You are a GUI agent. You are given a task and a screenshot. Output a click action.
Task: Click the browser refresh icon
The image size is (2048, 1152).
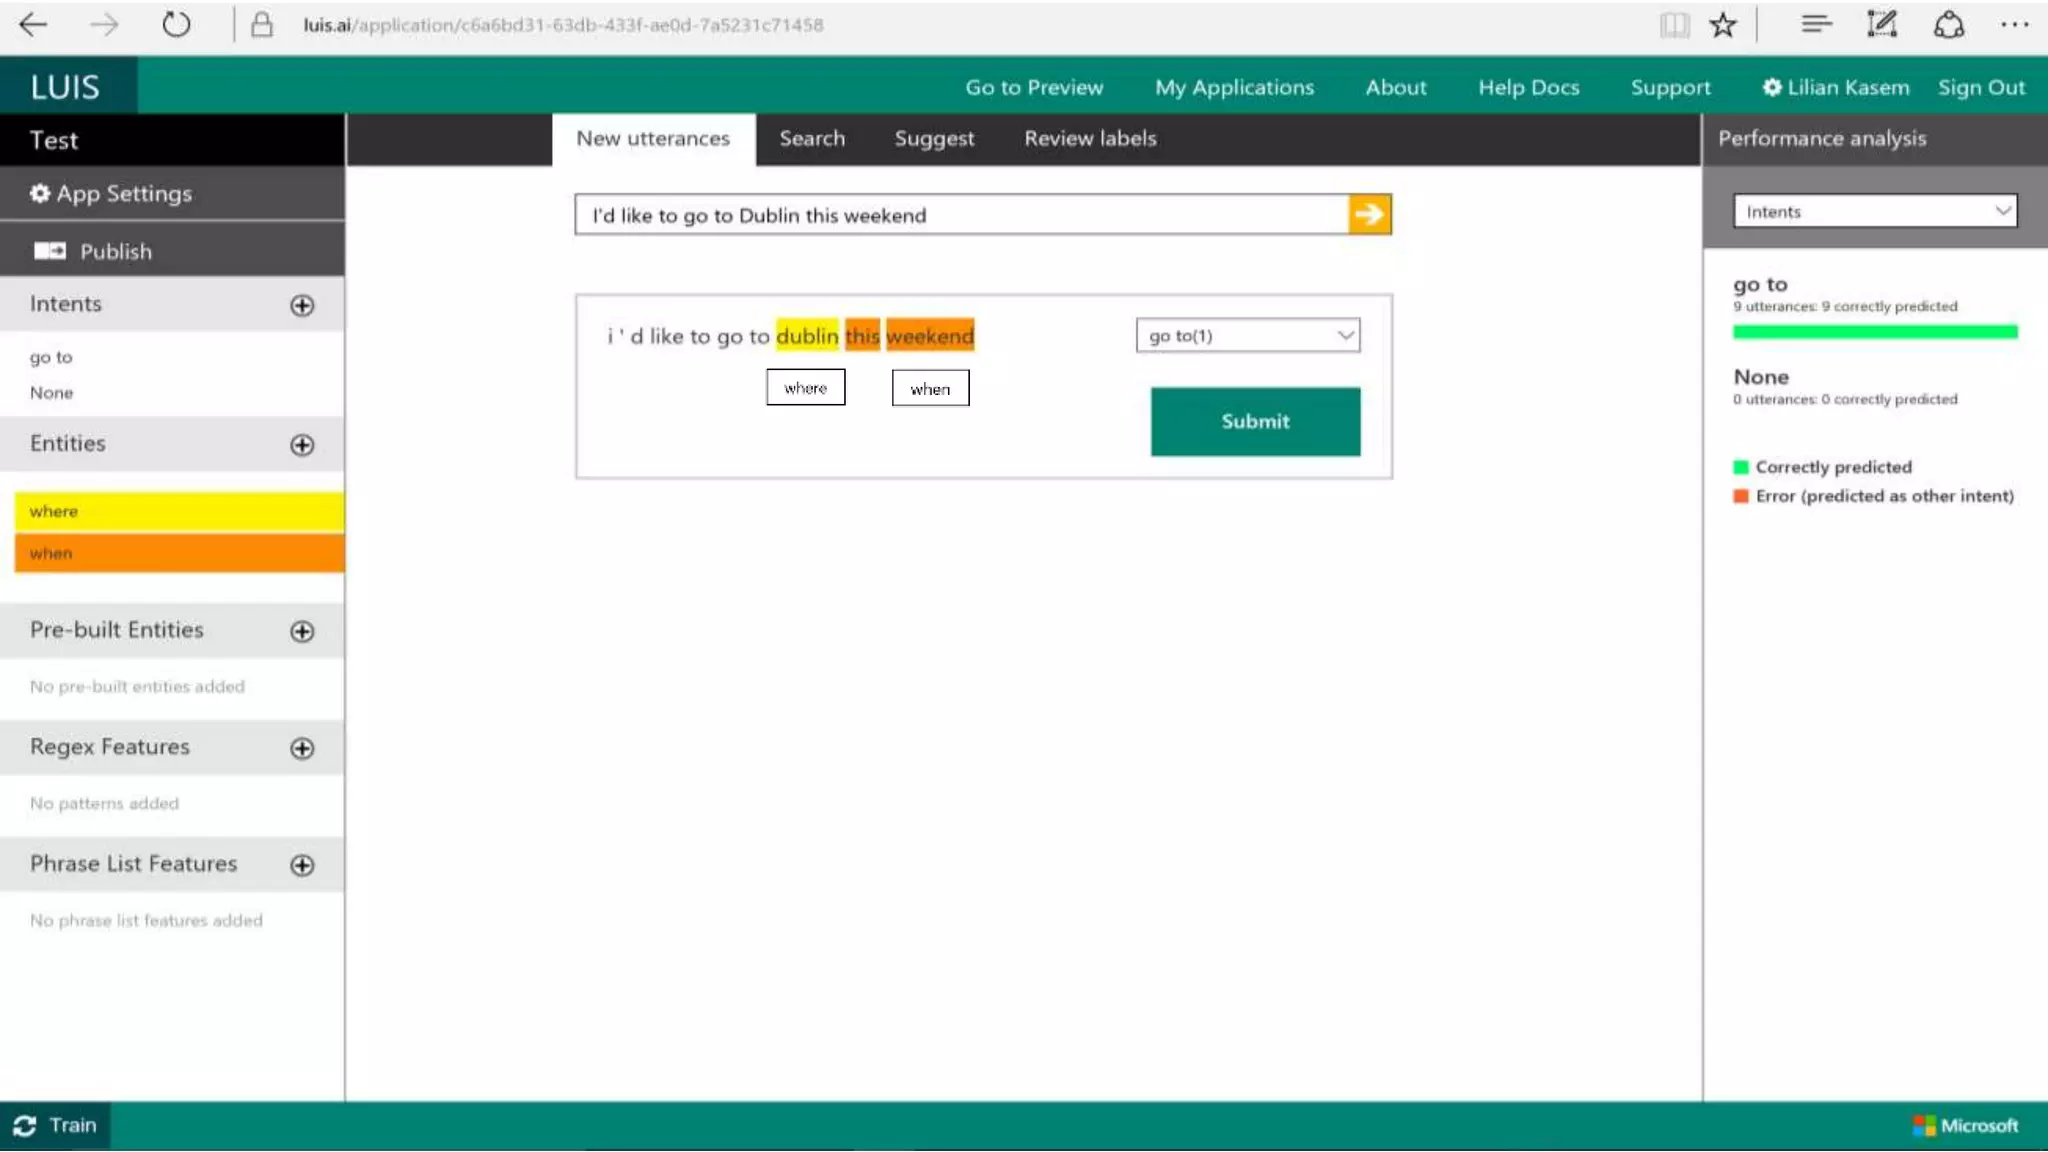click(x=176, y=25)
